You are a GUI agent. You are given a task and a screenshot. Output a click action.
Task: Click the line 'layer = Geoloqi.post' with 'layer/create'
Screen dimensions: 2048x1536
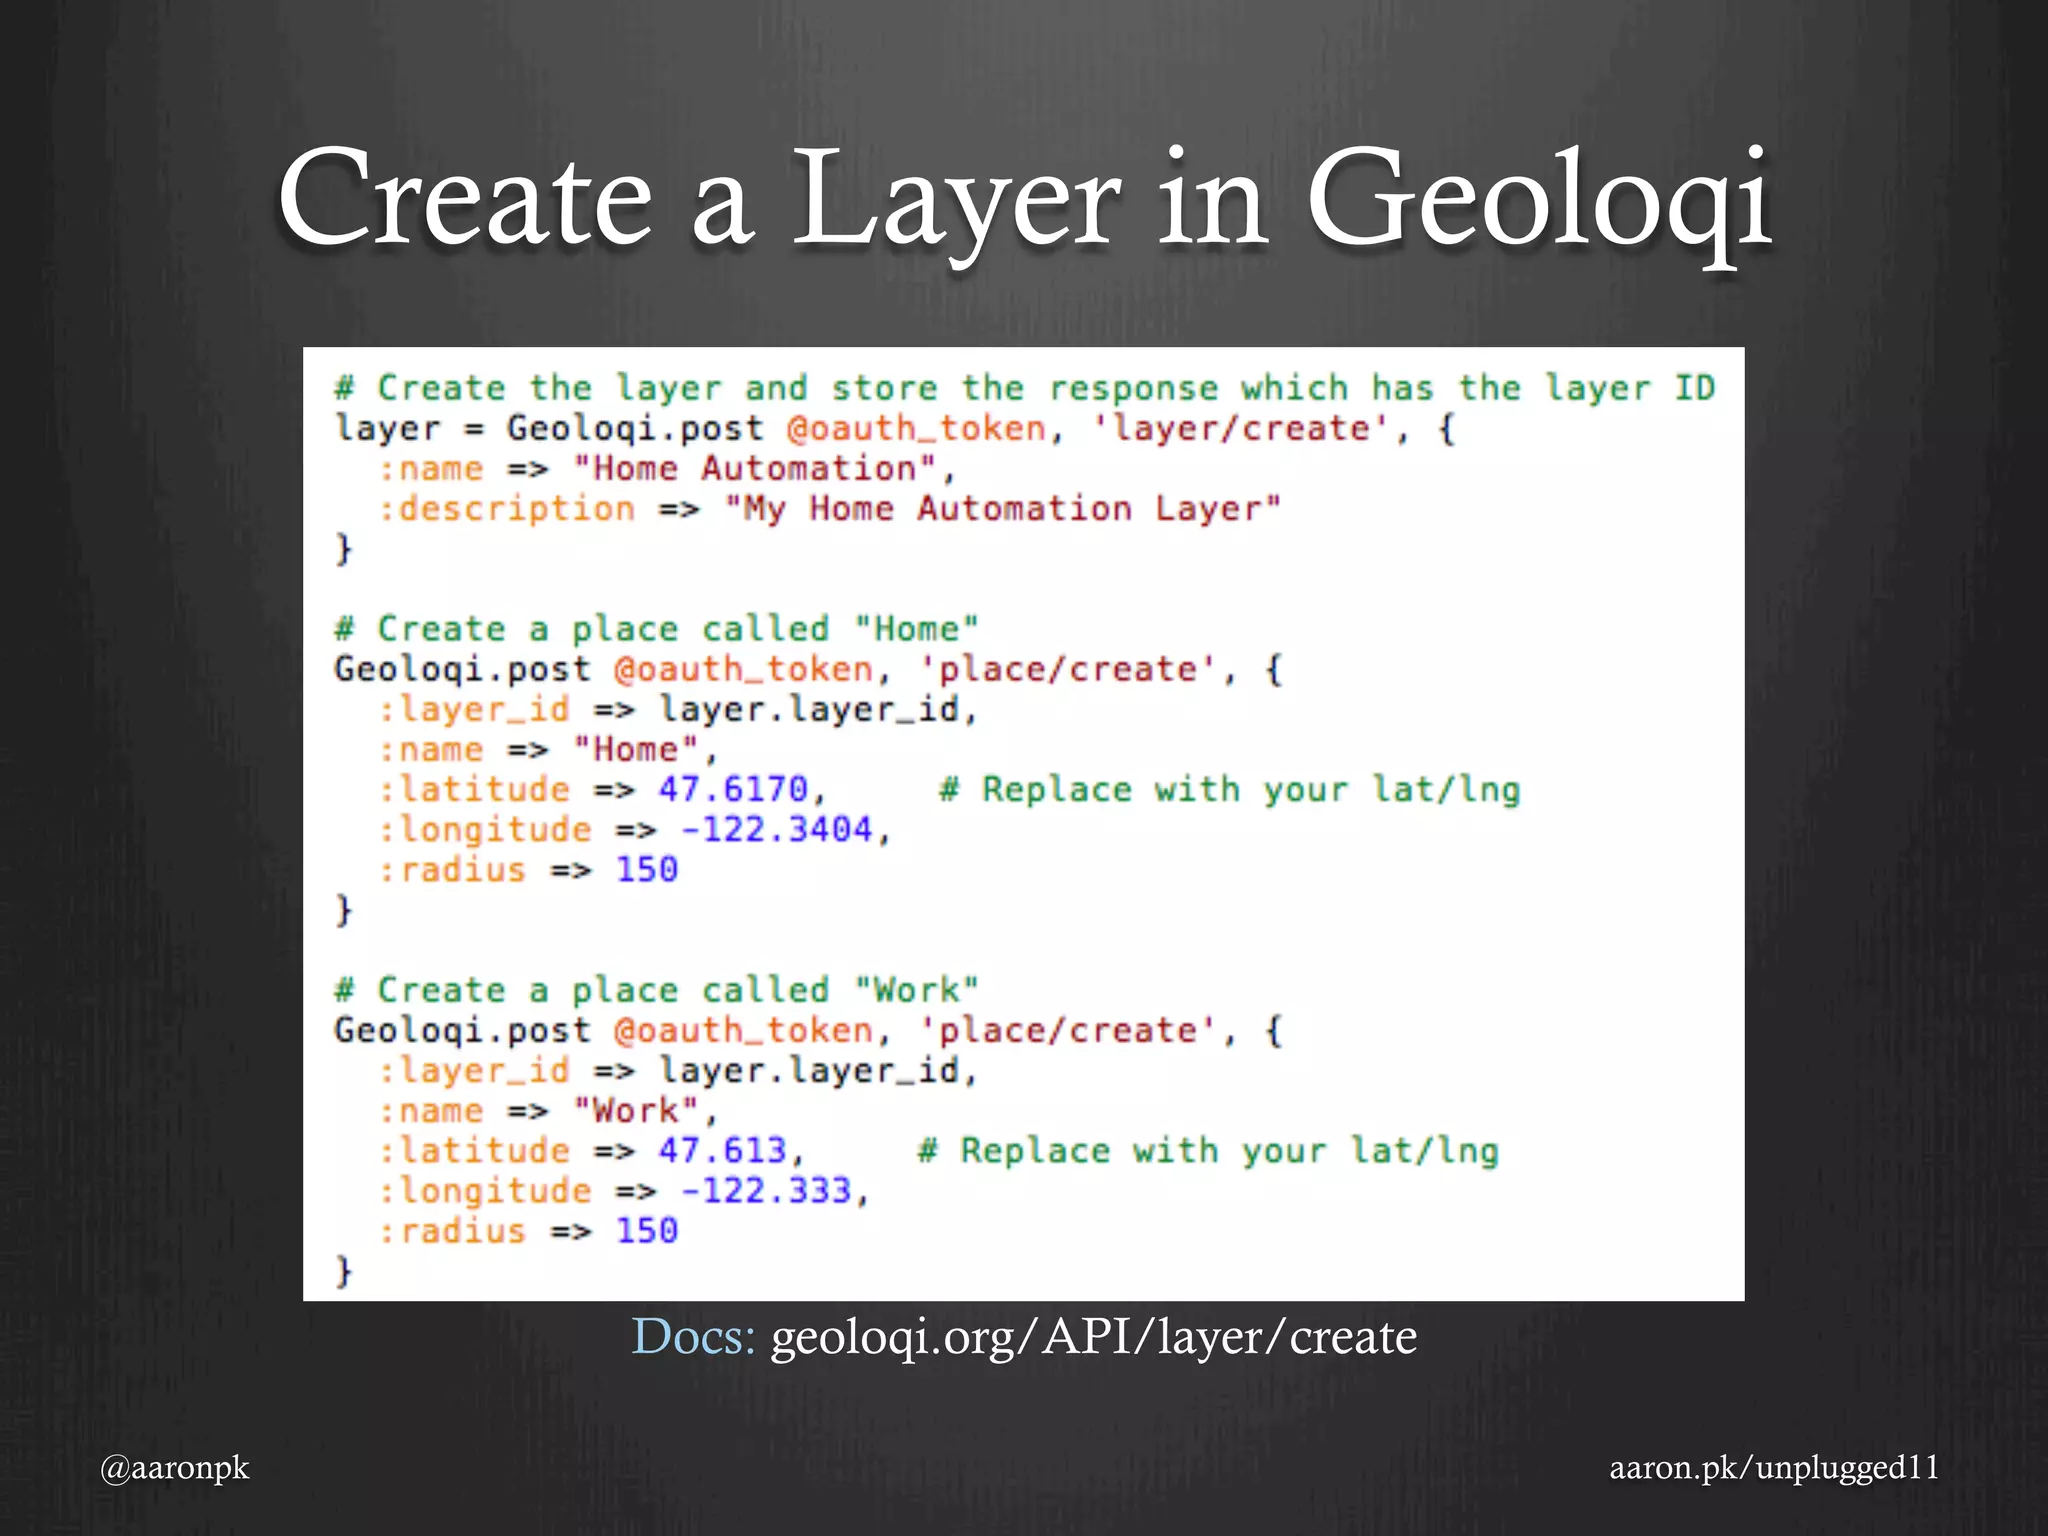click(x=894, y=429)
